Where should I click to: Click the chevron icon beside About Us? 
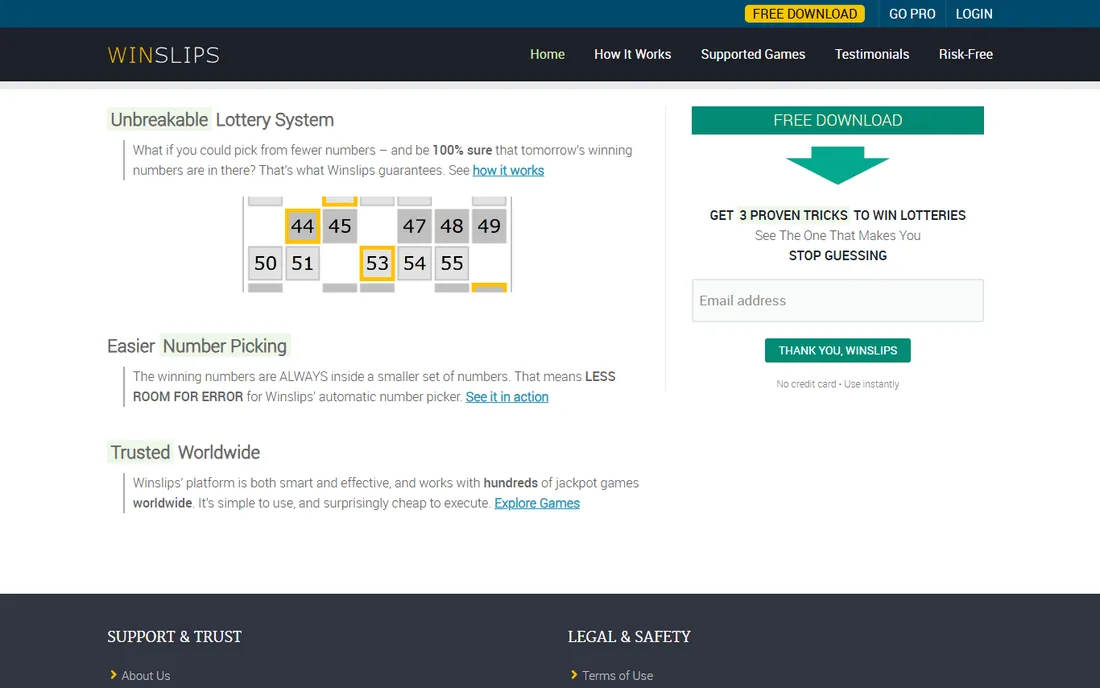tap(113, 675)
